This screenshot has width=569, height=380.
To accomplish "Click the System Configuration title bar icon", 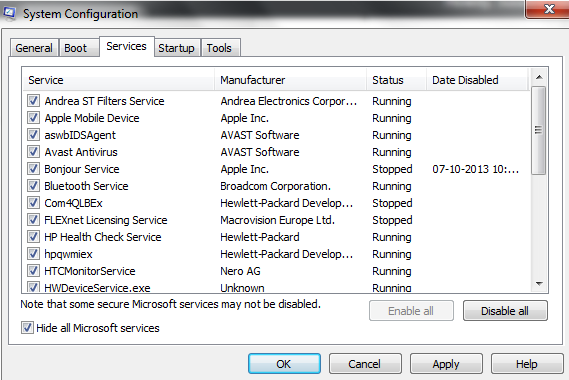I will click(9, 13).
